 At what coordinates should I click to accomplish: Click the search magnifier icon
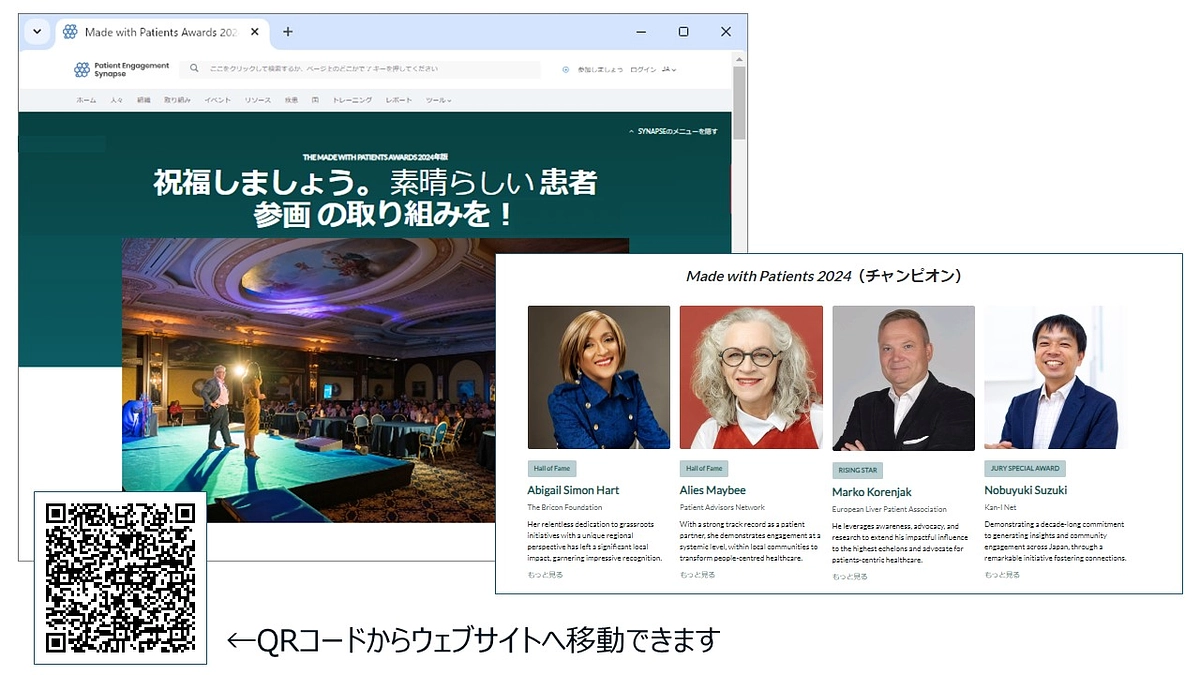[192, 68]
